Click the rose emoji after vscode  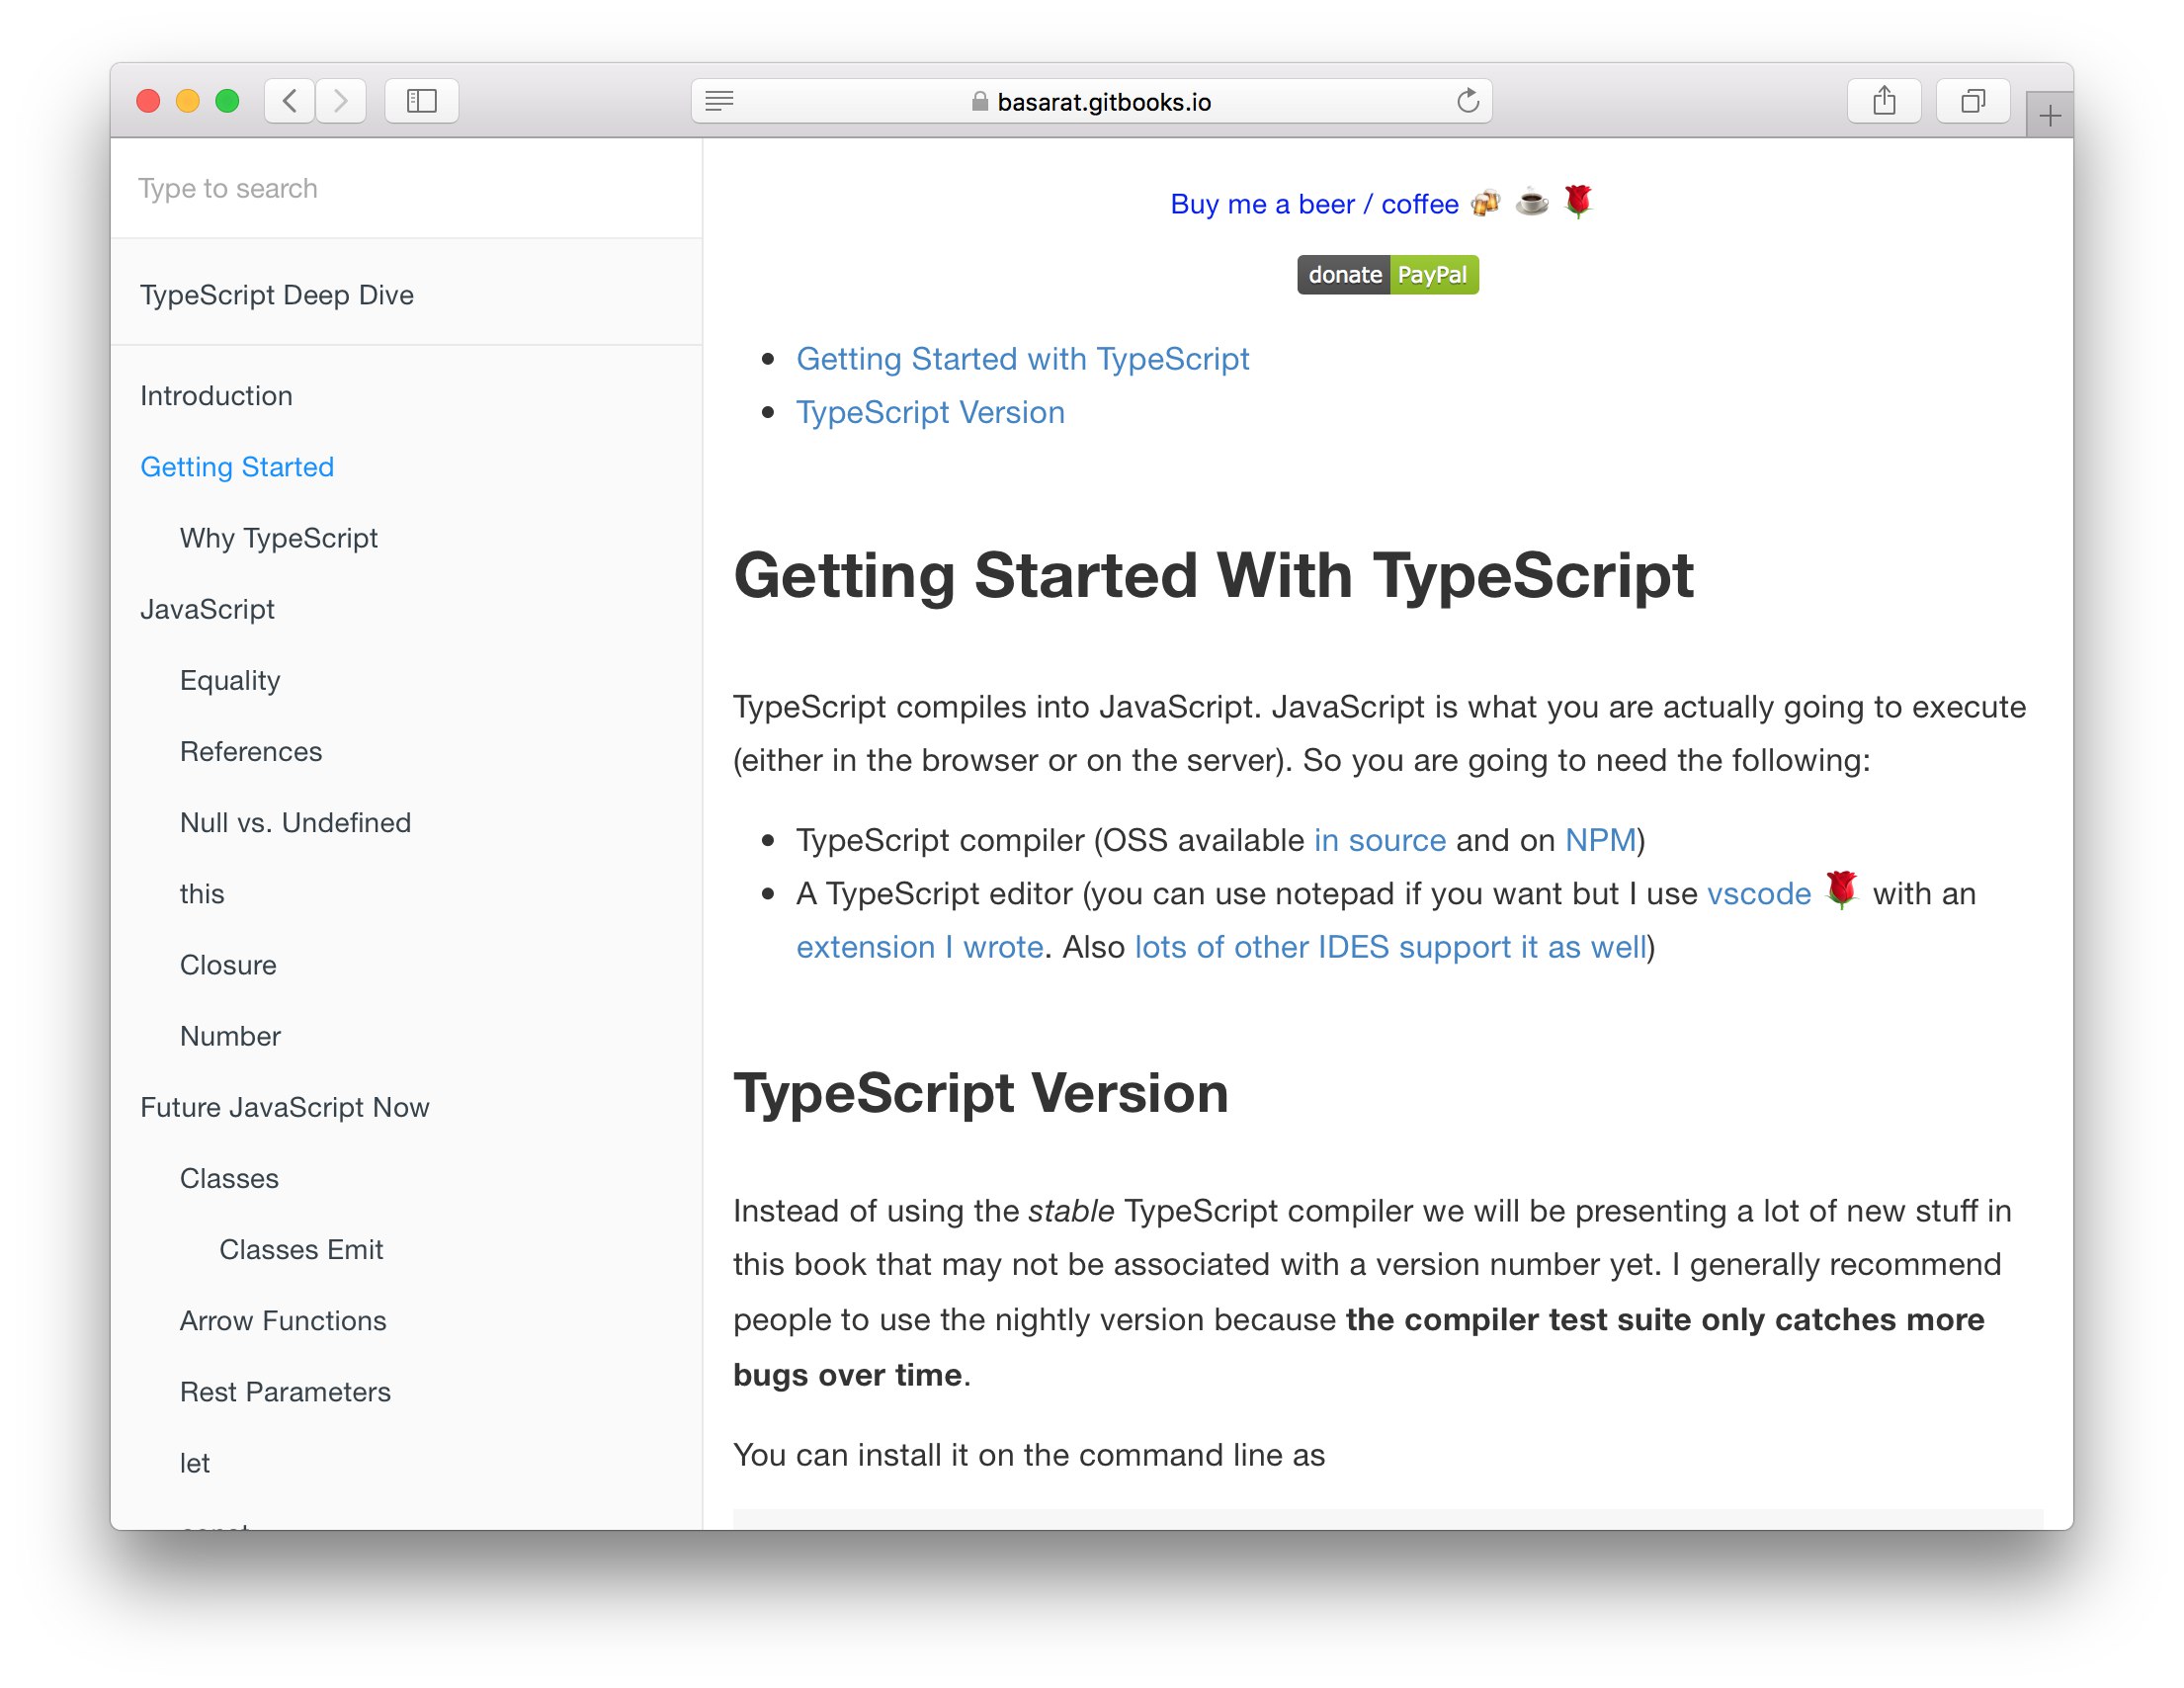(x=1841, y=890)
